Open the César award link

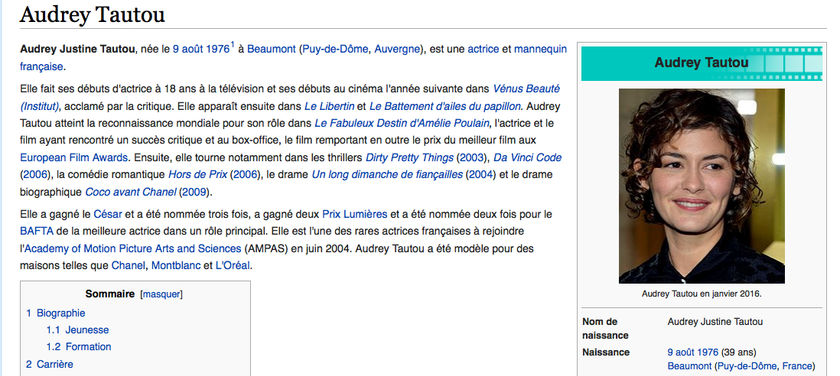[x=108, y=214]
